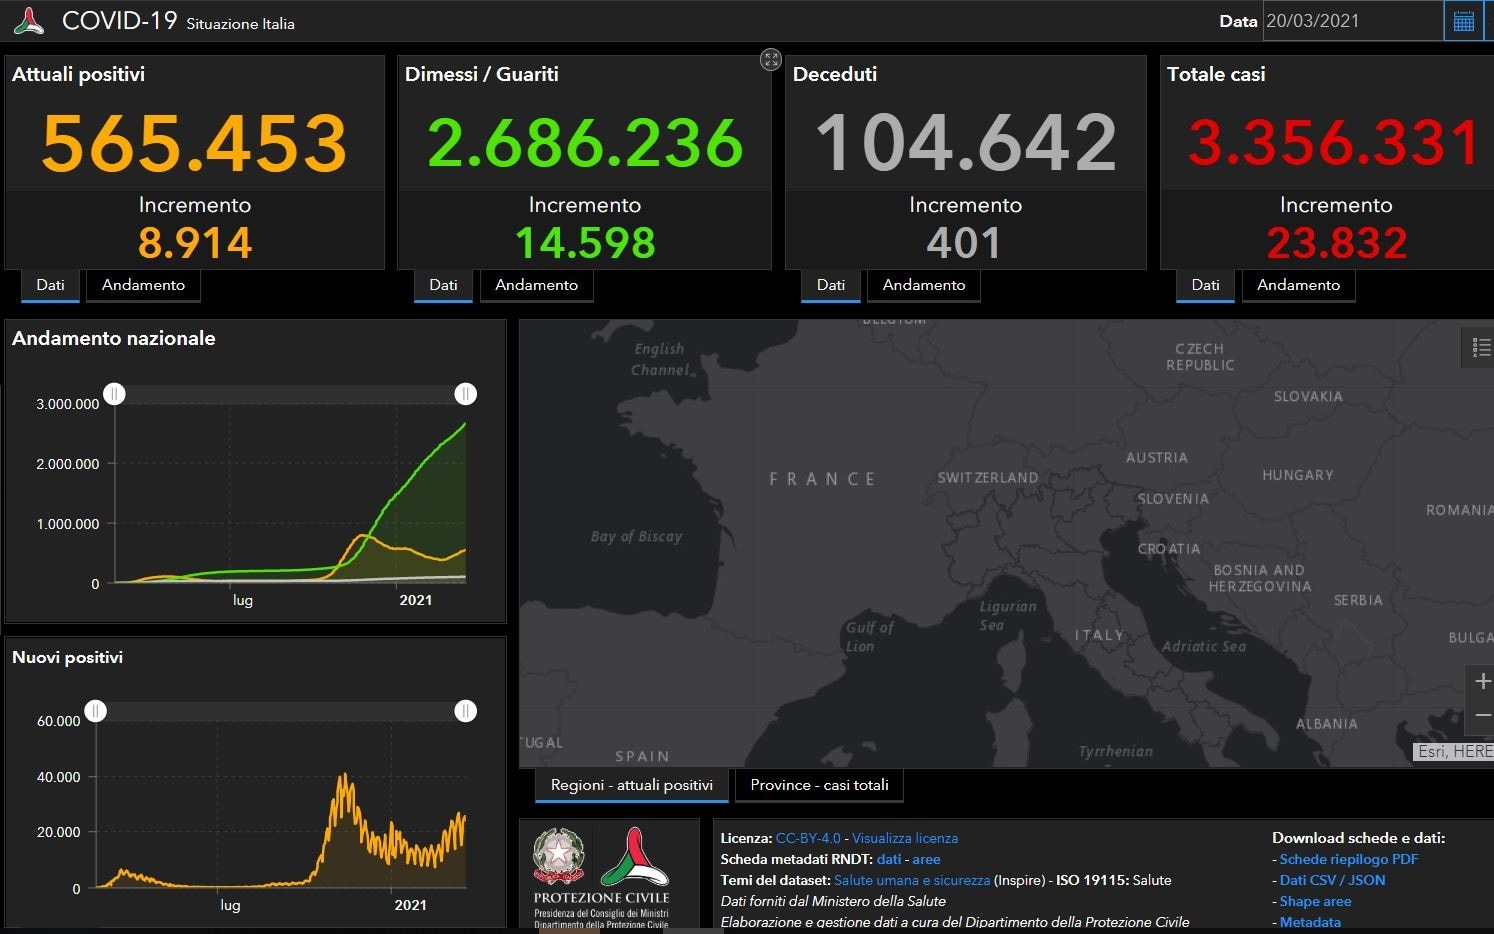Click the Protezione Civile footer logo
Image resolution: width=1494 pixels, height=934 pixels.
(x=634, y=857)
